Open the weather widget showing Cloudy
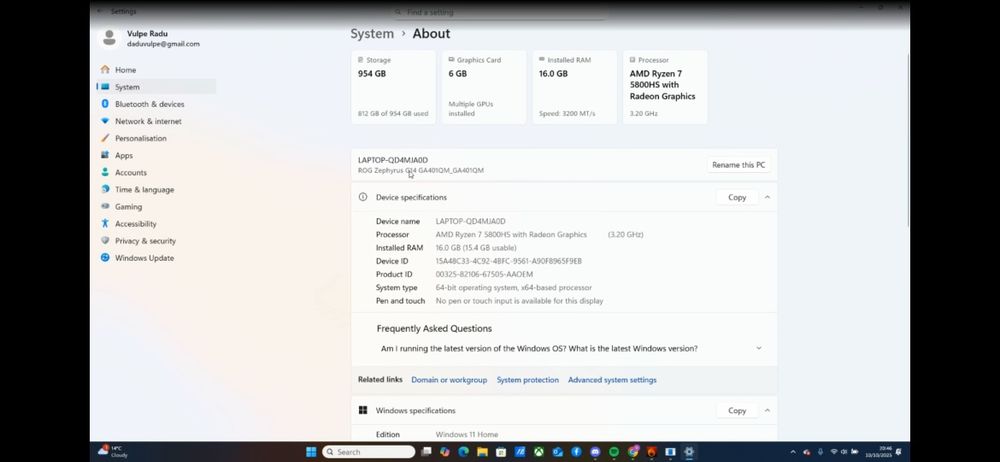The height and width of the screenshot is (462, 1000). point(112,451)
